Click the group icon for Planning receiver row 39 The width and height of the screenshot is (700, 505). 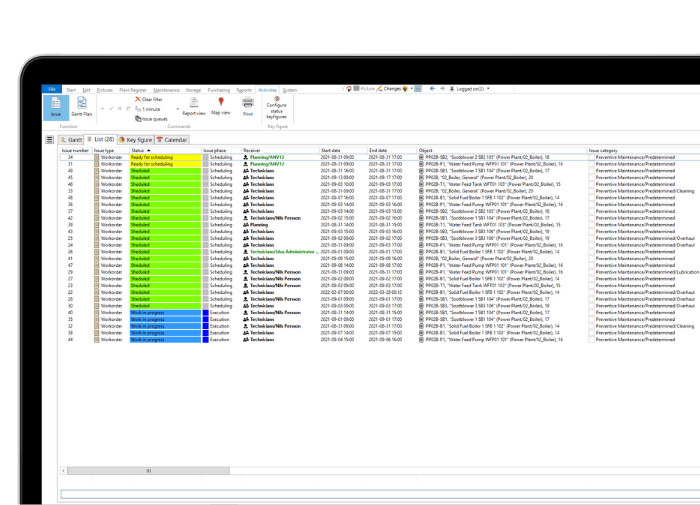pyautogui.click(x=246, y=225)
